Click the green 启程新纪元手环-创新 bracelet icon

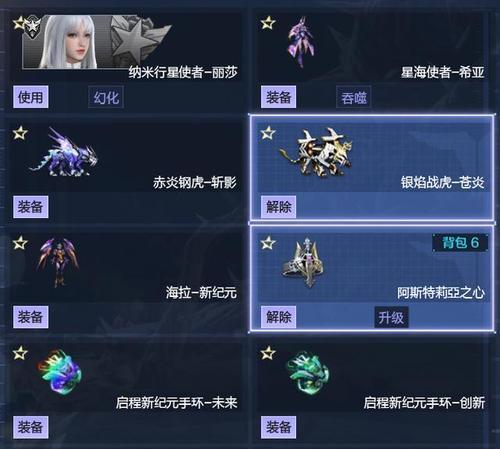307,372
